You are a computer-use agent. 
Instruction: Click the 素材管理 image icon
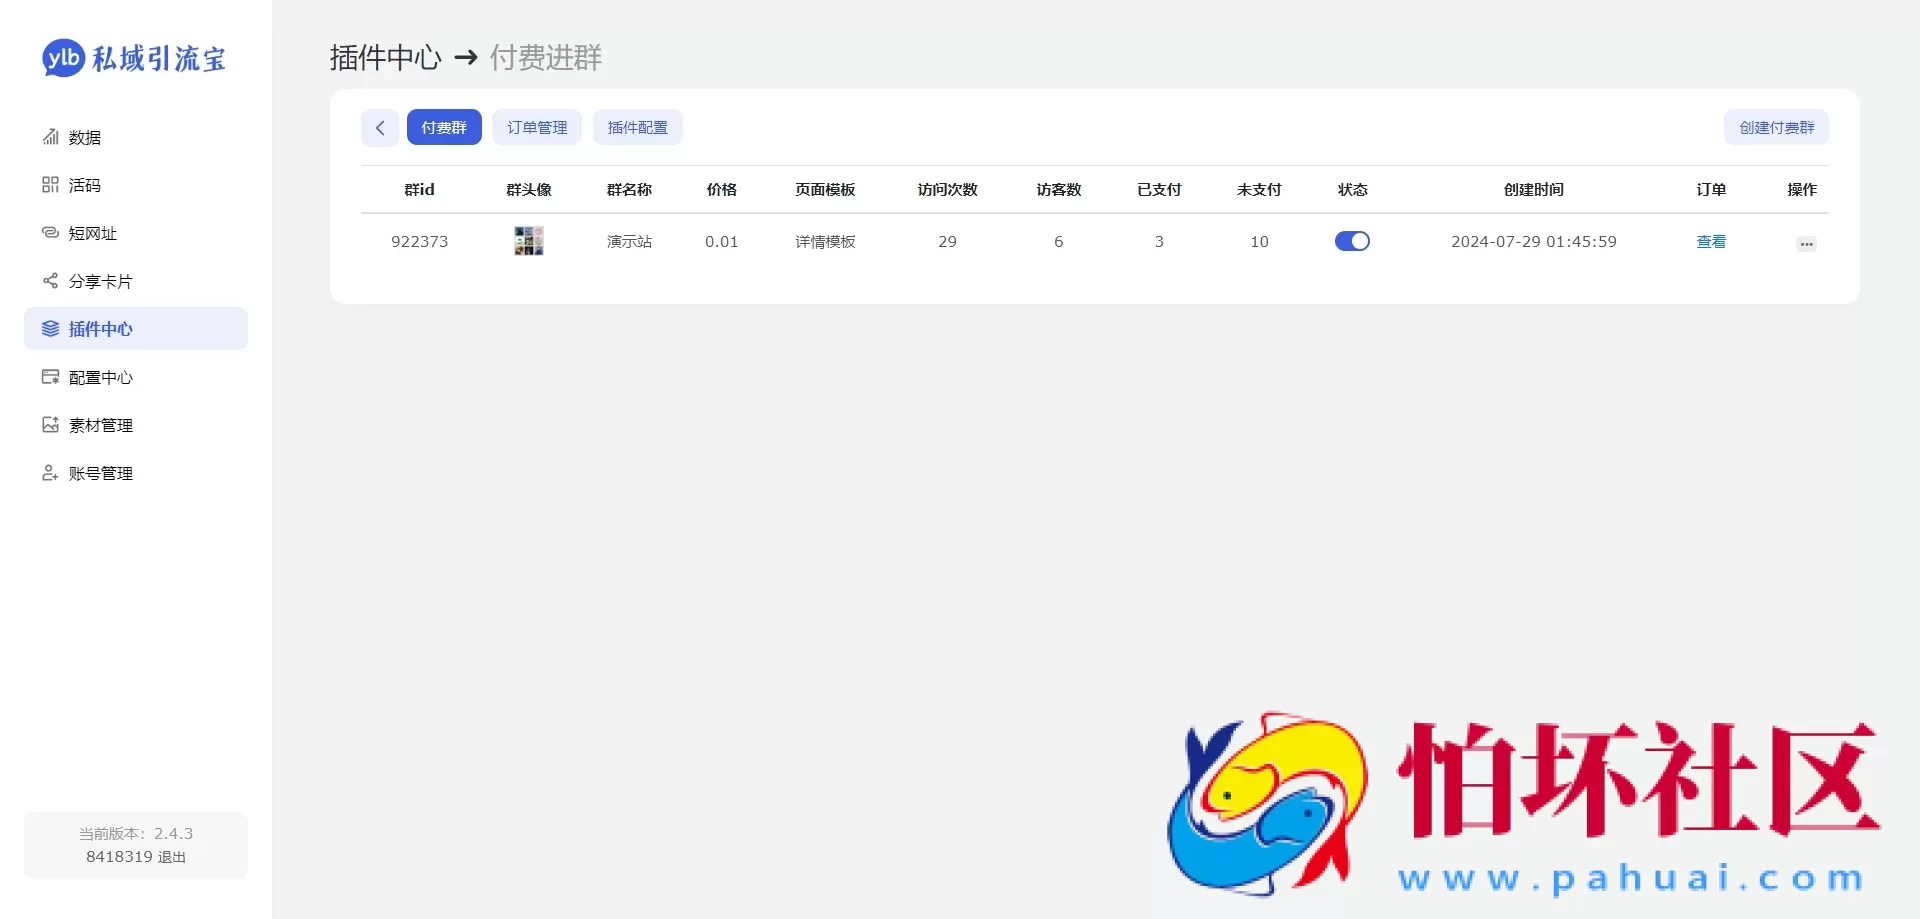tap(51, 424)
